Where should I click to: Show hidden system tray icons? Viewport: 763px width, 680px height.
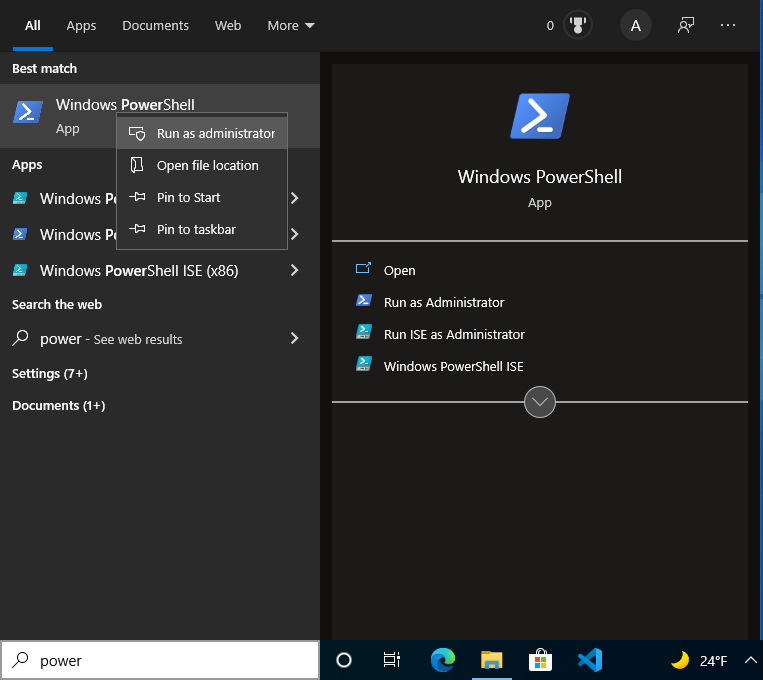(x=751, y=660)
